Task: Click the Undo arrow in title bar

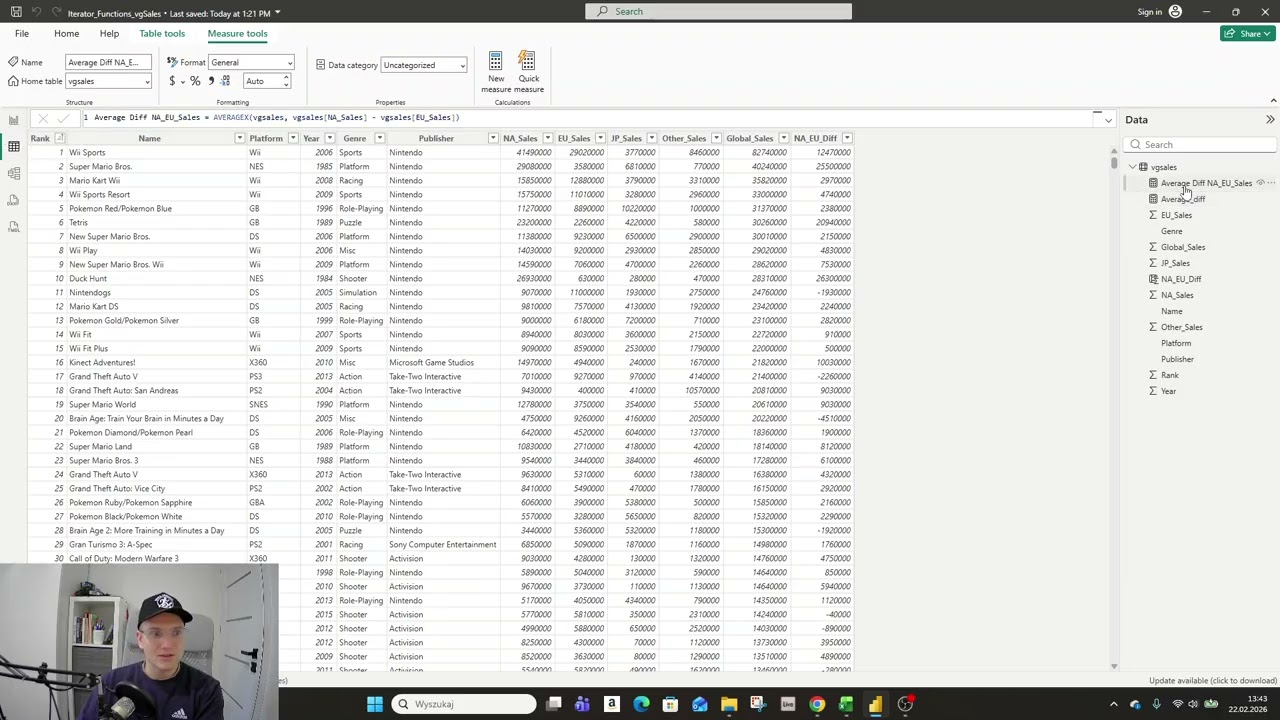Action: [x=37, y=12]
